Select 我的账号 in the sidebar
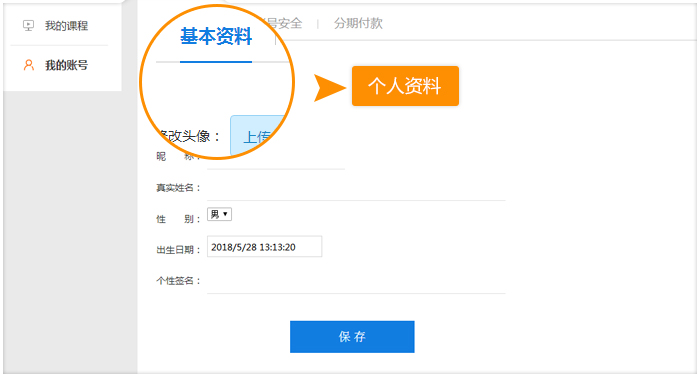The image size is (700, 377). (66, 65)
